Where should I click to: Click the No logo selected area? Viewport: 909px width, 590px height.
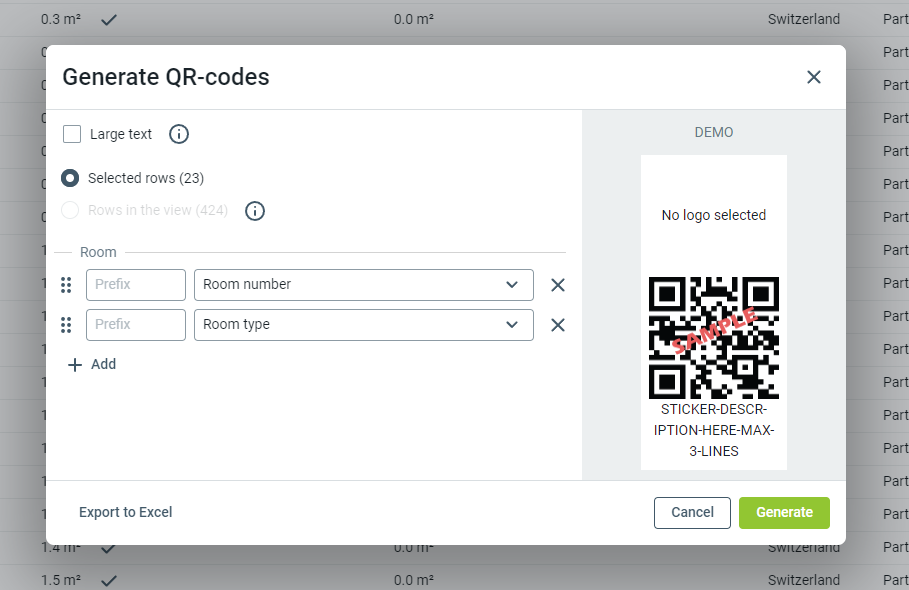714,215
